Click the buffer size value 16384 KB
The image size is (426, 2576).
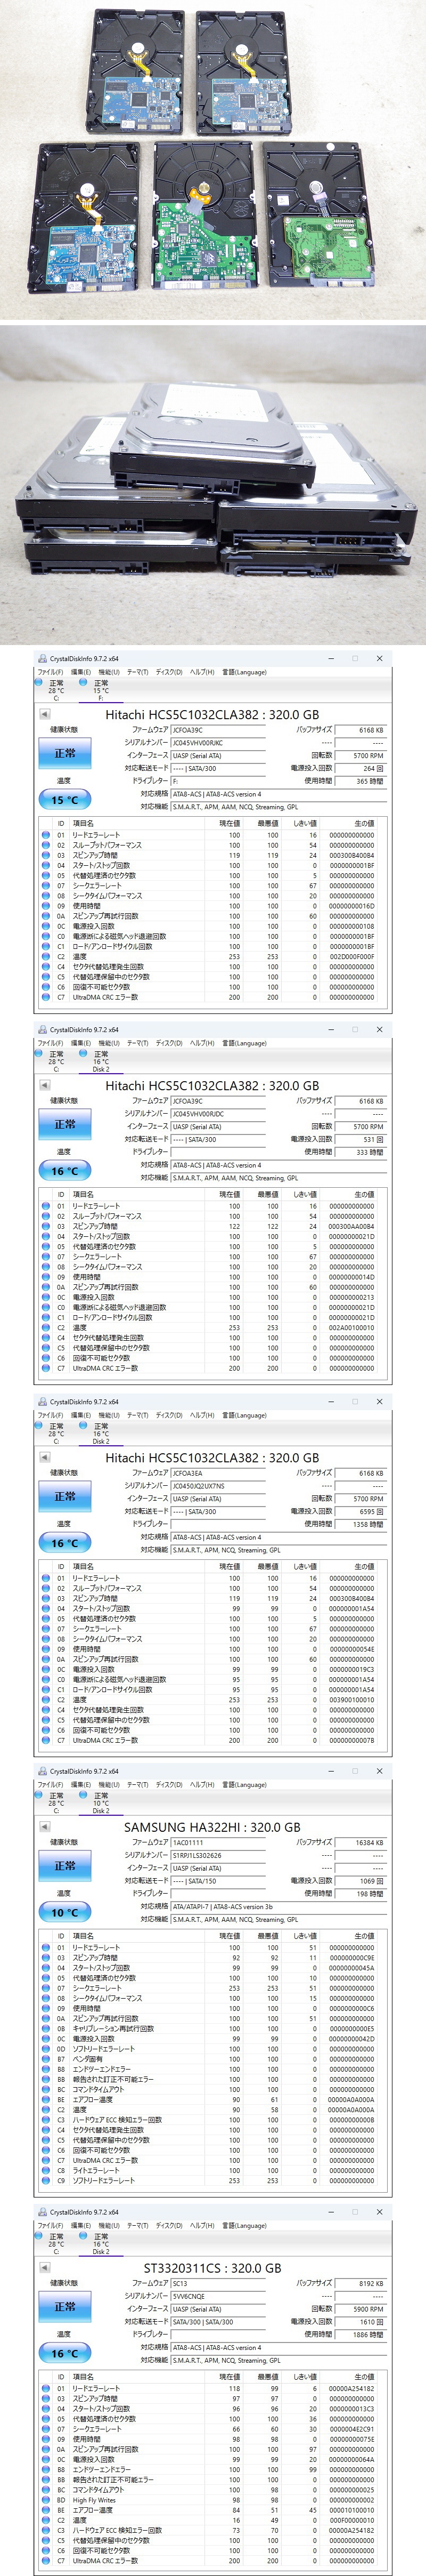tap(360, 1842)
